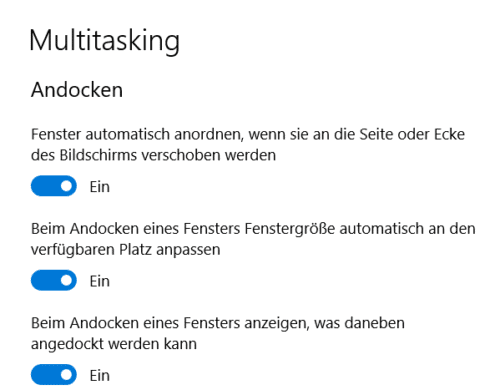The height and width of the screenshot is (390, 500).
Task: Select the Andocken section heading
Action: coord(77,90)
